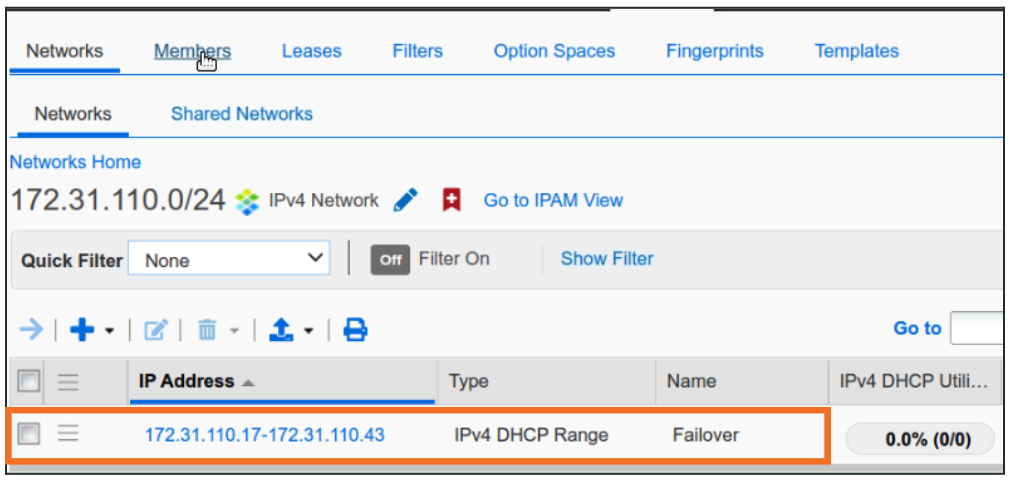The width and height of the screenshot is (1011, 480).
Task: Click the red bookmark icon
Action: (x=451, y=200)
